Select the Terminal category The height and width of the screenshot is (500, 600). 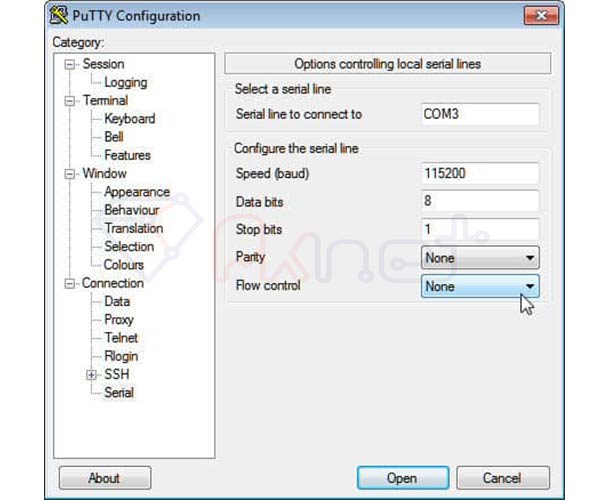point(106,101)
